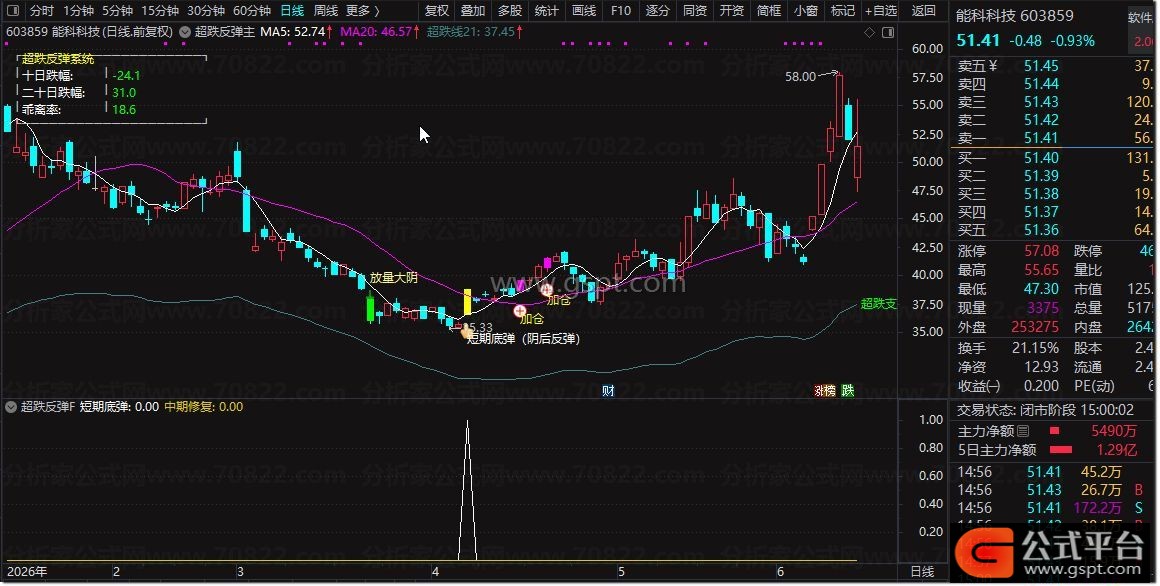1160x586 pixels.
Task: Open the 小窗 mini window
Action: [806, 10]
